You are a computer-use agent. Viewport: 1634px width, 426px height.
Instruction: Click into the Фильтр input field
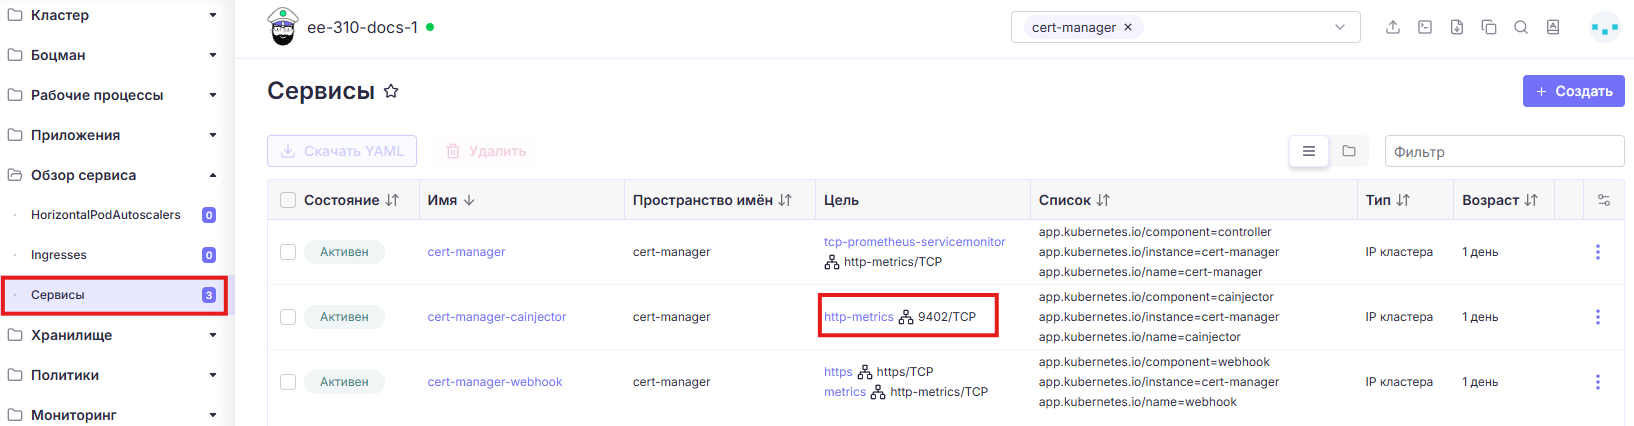click(x=1504, y=152)
